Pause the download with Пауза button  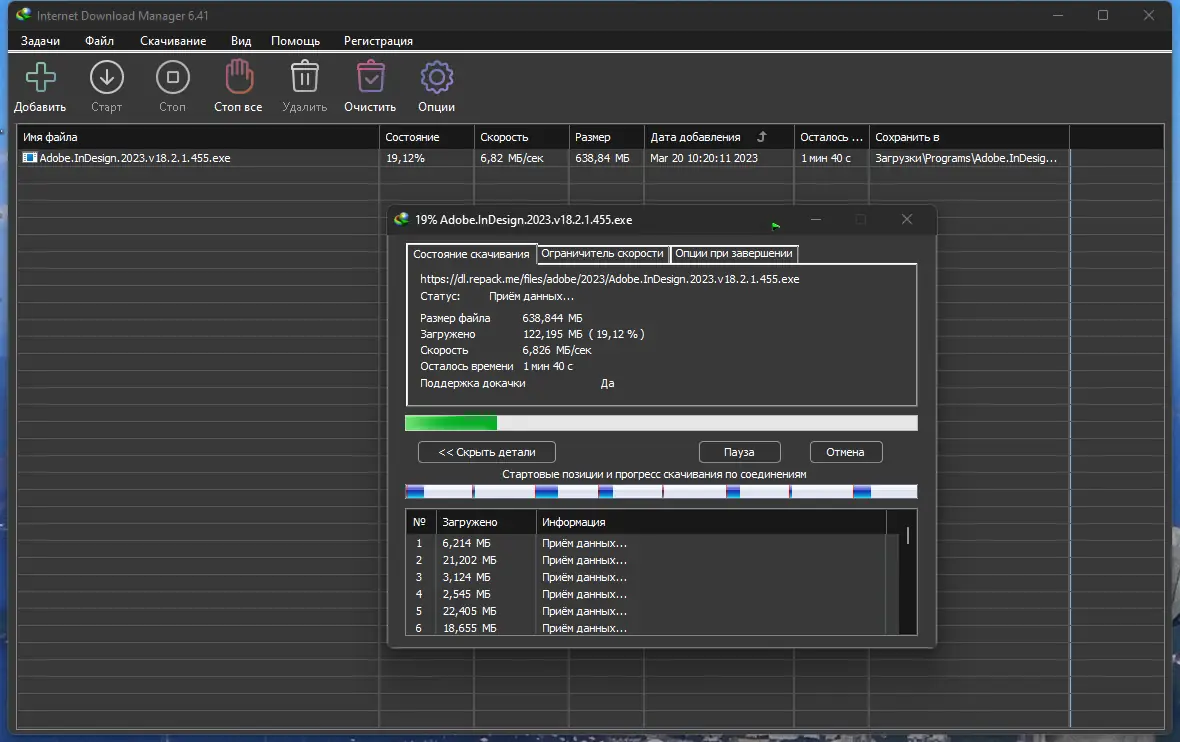point(739,452)
